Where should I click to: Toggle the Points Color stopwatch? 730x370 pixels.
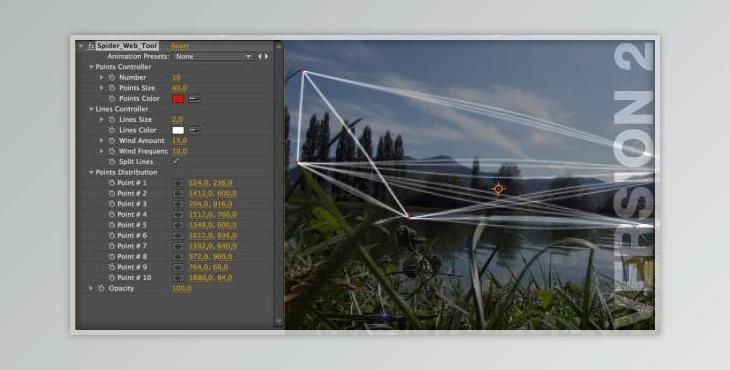pyautogui.click(x=112, y=99)
